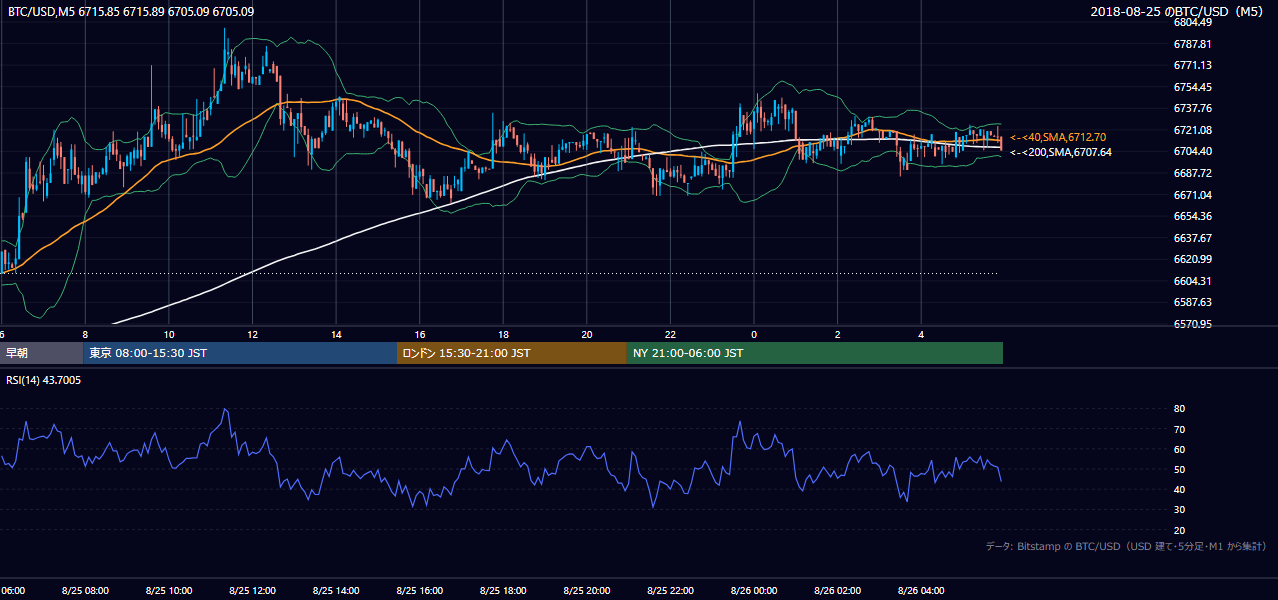1278x600 pixels.
Task: Click price axis label 6587.63
Action: pyautogui.click(x=1193, y=302)
